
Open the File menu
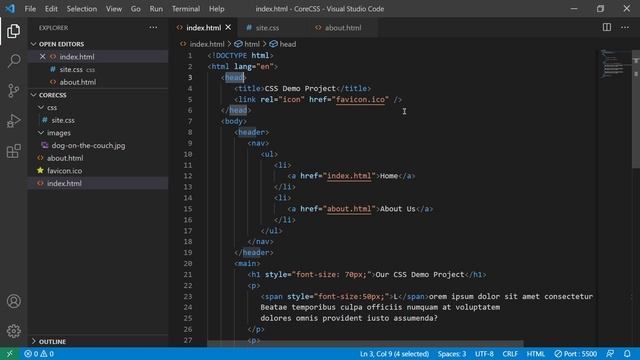click(x=30, y=9)
